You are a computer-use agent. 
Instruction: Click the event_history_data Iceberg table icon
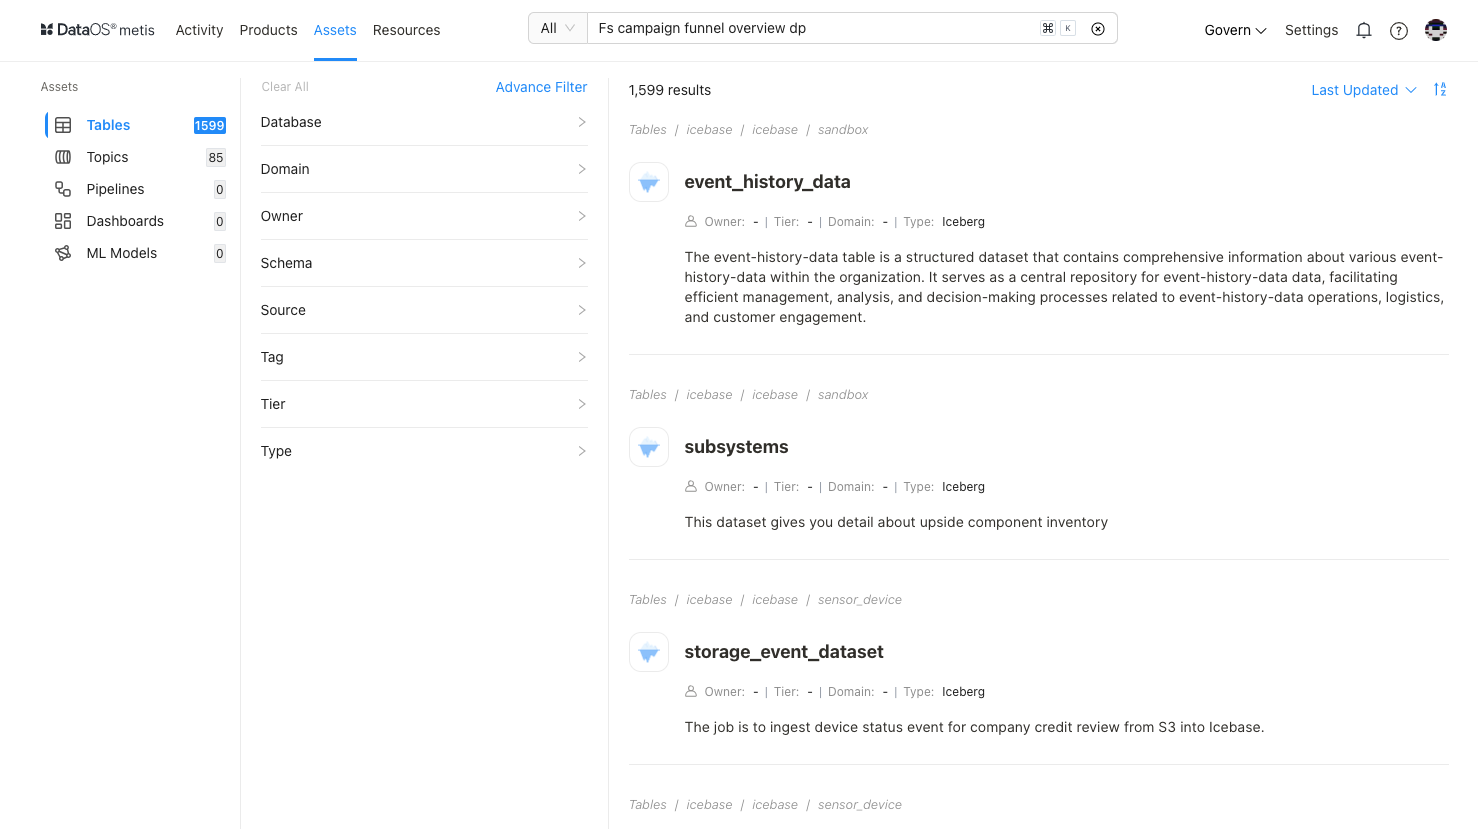[x=649, y=182]
